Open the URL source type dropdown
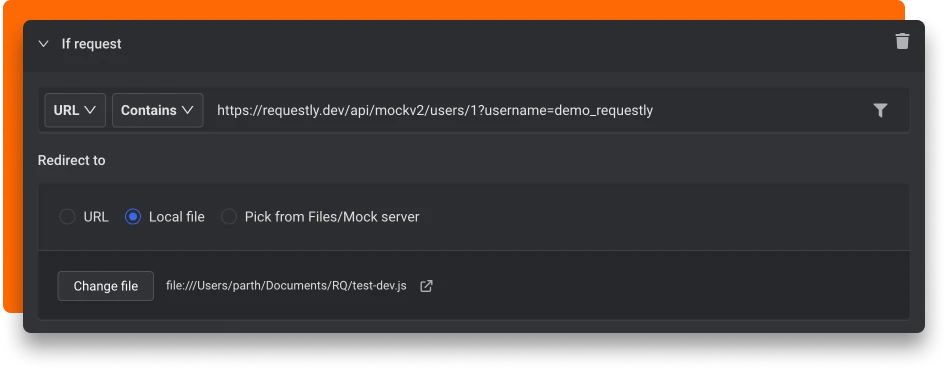948x370 pixels. [75, 110]
